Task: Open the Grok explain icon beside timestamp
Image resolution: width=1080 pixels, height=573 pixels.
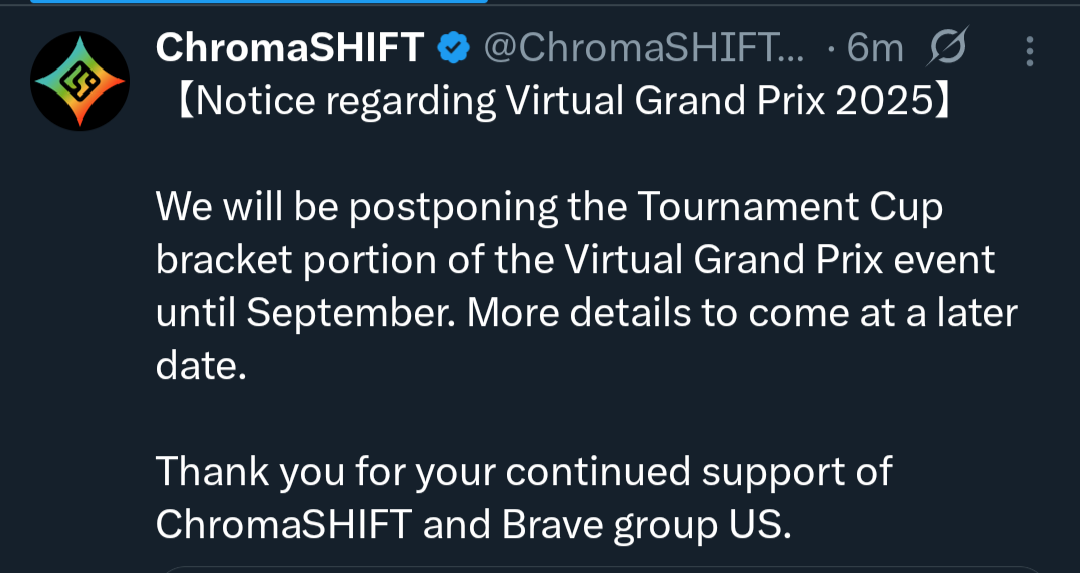Action: pos(947,47)
